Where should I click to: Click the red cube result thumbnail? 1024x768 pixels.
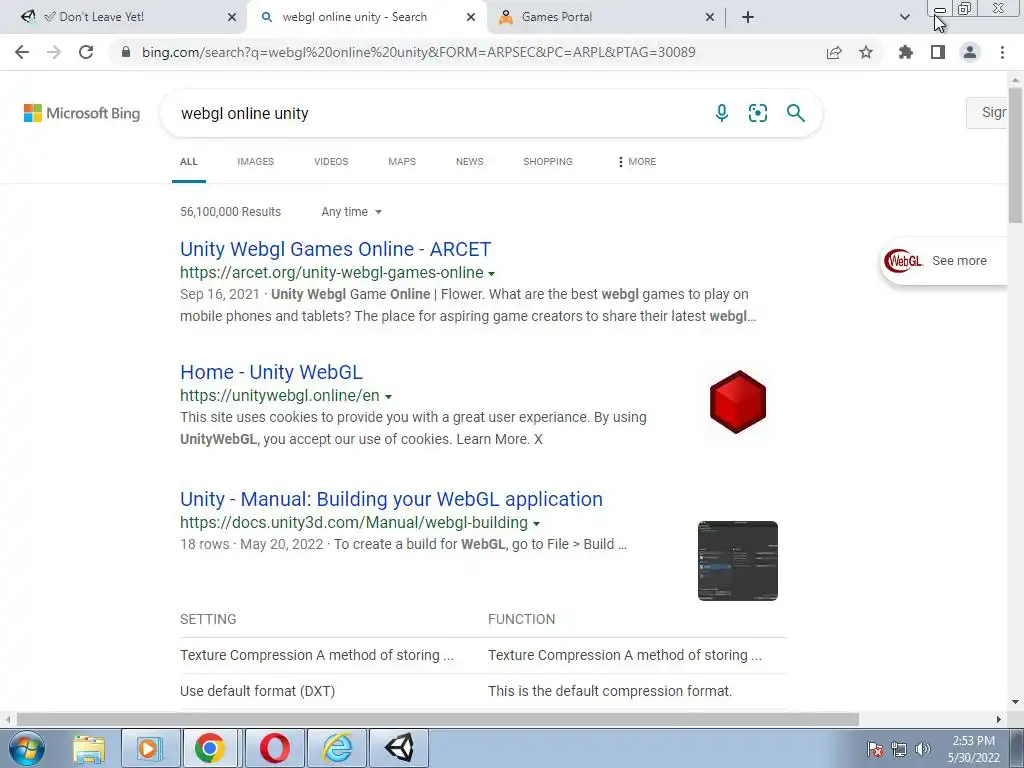[x=737, y=402]
